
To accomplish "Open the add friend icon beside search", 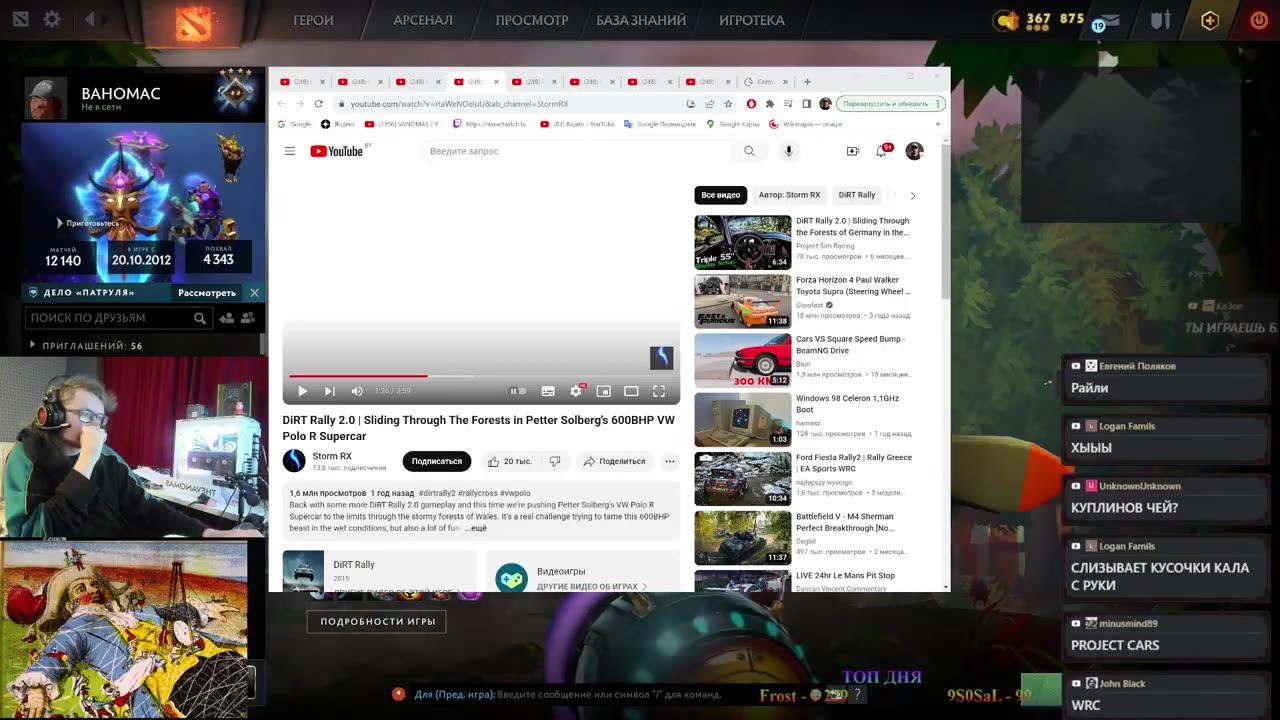I will click(x=226, y=318).
